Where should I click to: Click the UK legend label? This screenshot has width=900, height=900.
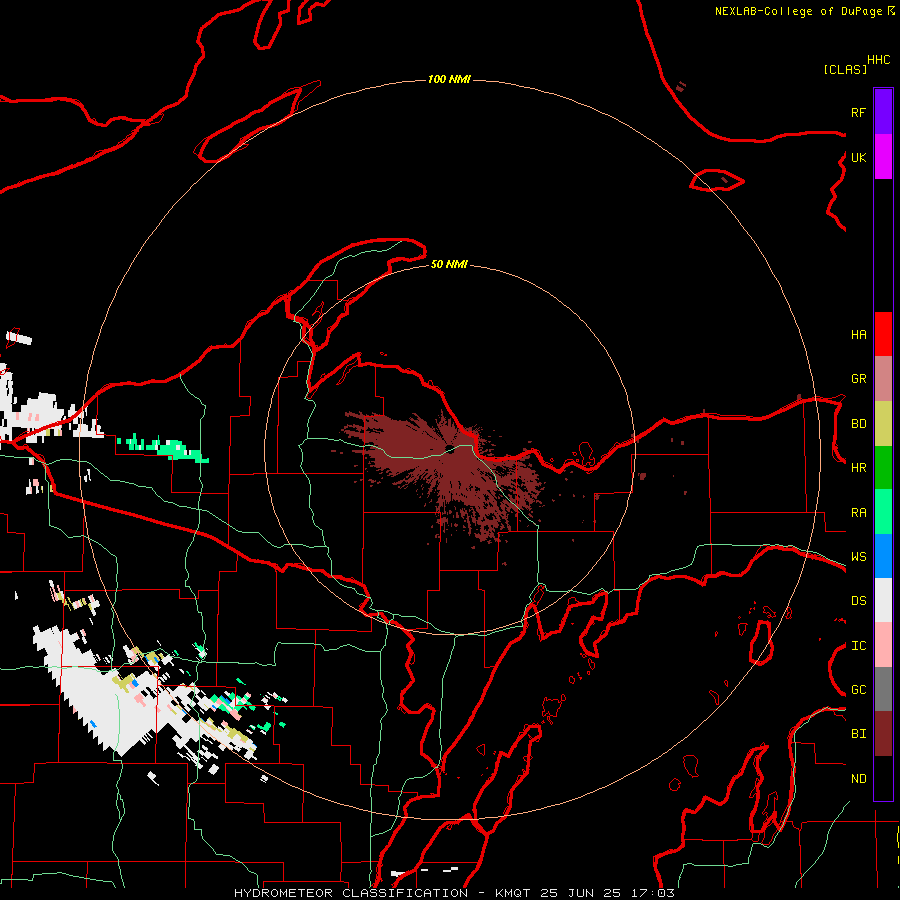pyautogui.click(x=858, y=157)
